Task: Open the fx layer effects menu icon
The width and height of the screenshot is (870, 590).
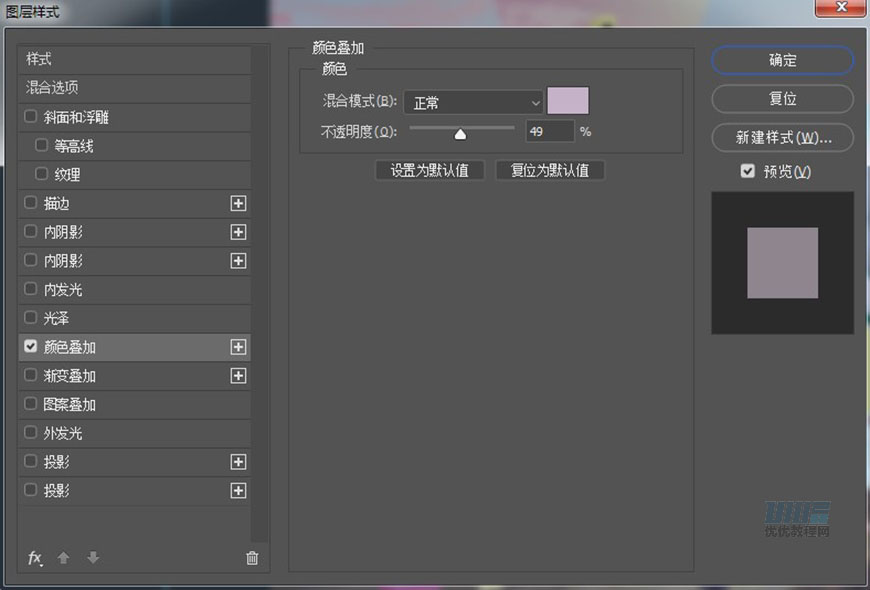Action: pyautogui.click(x=35, y=558)
